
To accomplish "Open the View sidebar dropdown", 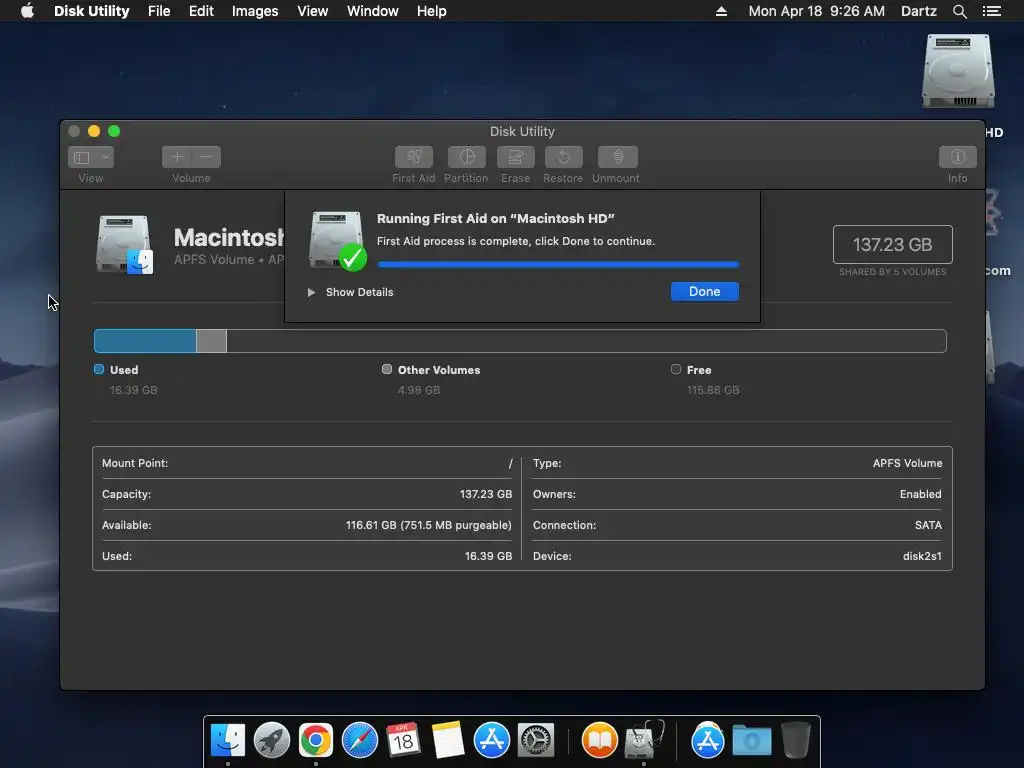I will pyautogui.click(x=91, y=157).
